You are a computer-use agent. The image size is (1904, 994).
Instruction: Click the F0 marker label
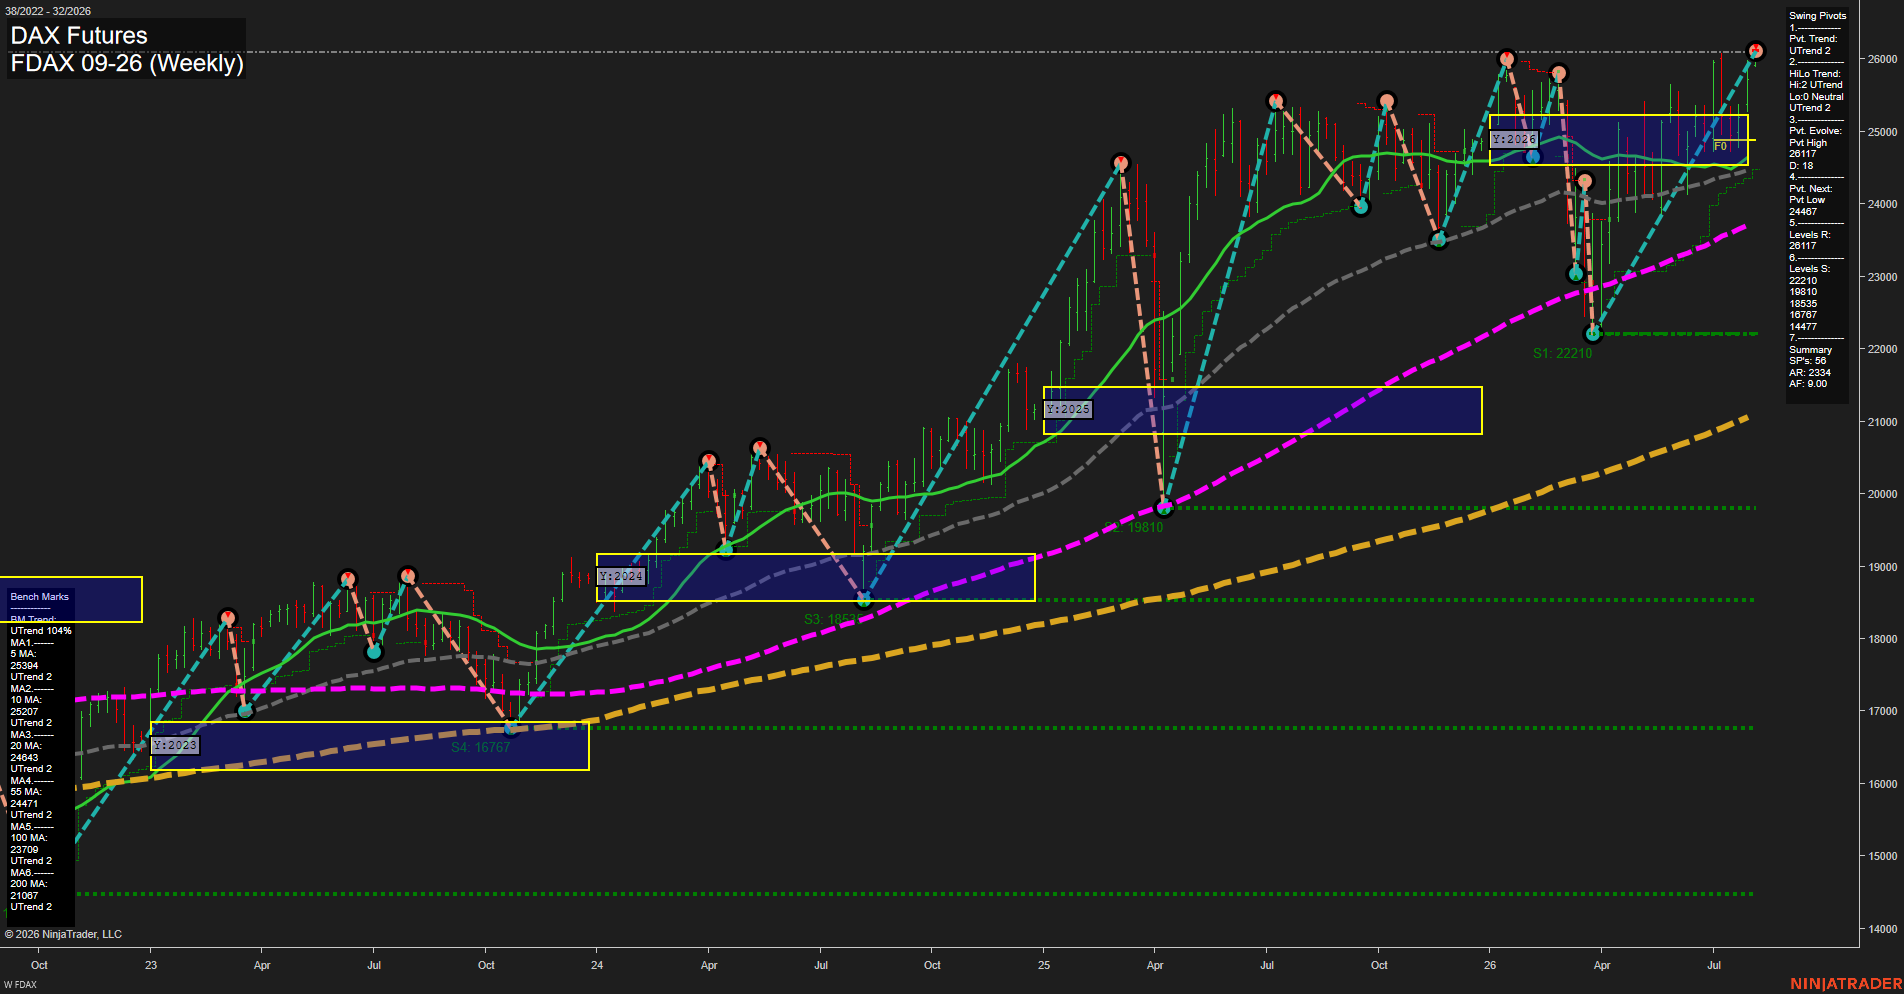(x=1720, y=146)
